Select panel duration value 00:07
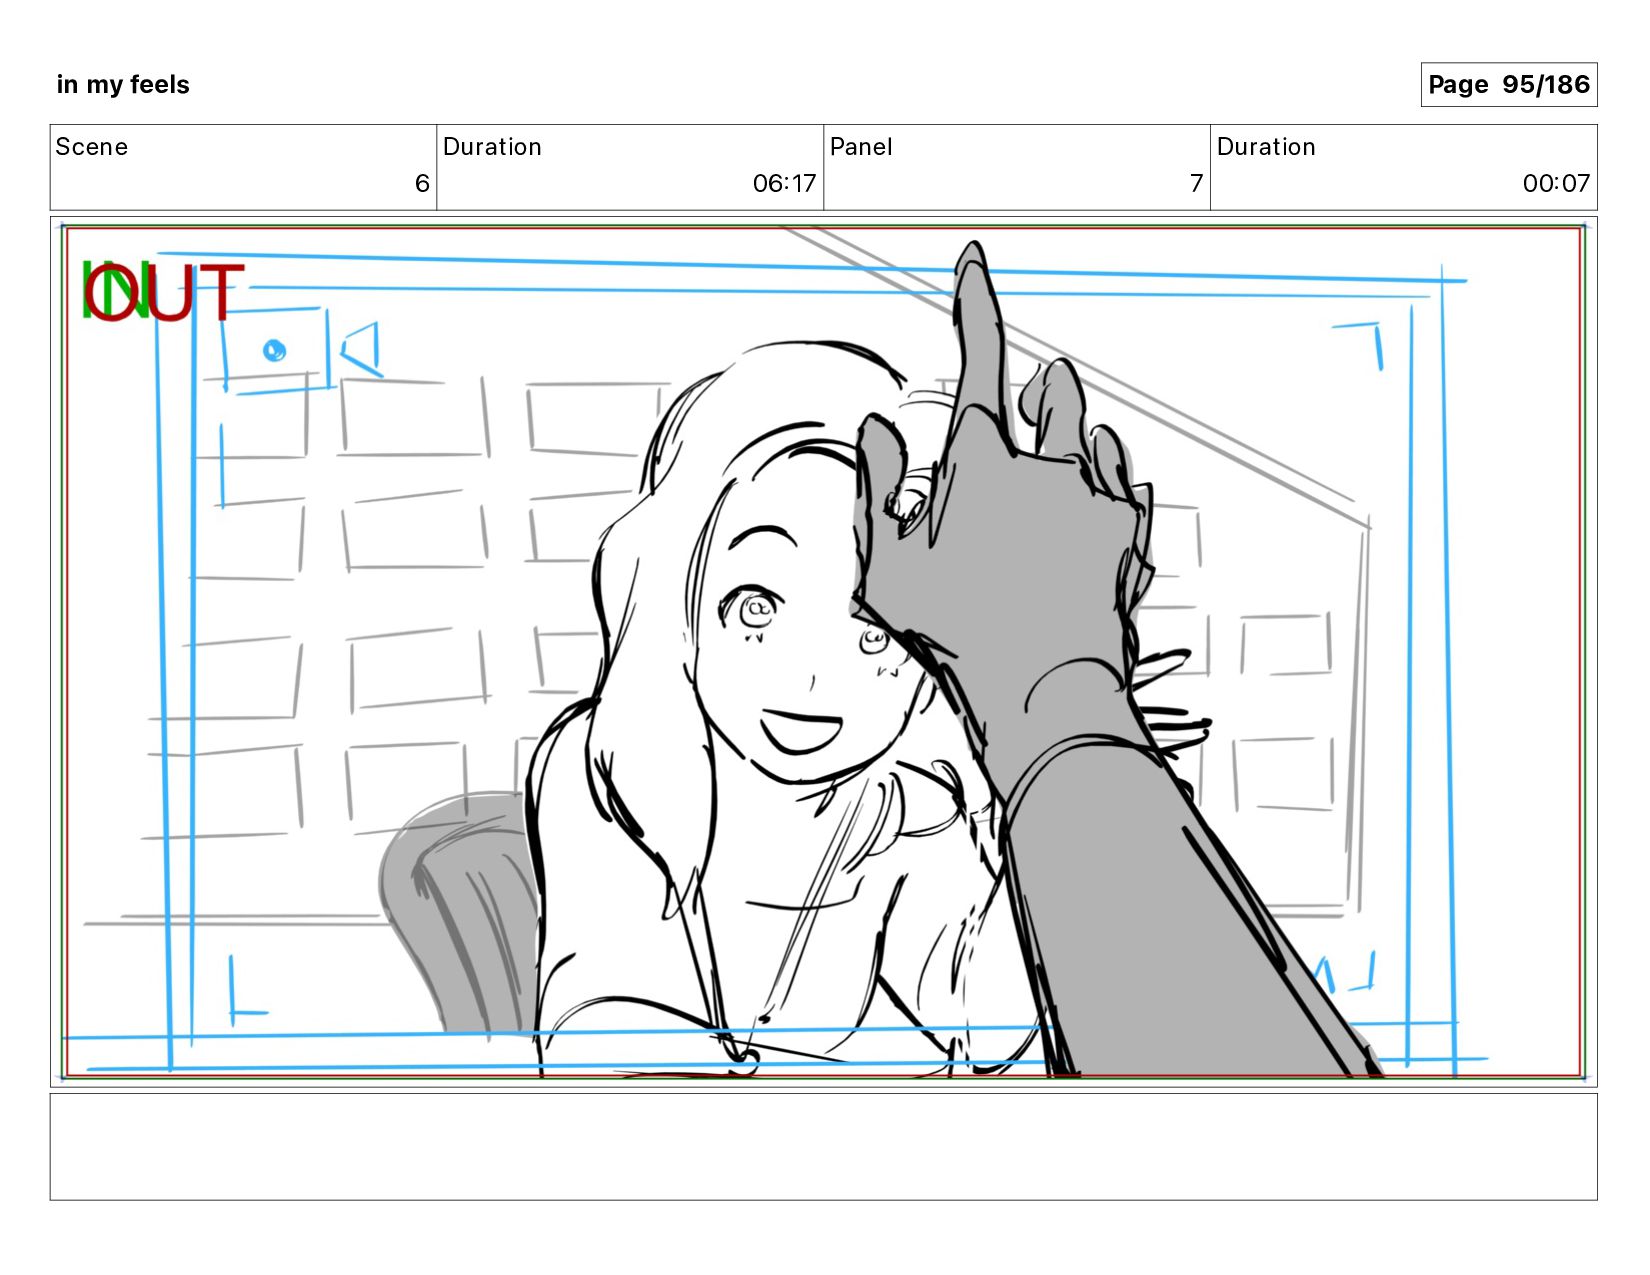Viewport: 1650px width, 1275px height. (1556, 183)
